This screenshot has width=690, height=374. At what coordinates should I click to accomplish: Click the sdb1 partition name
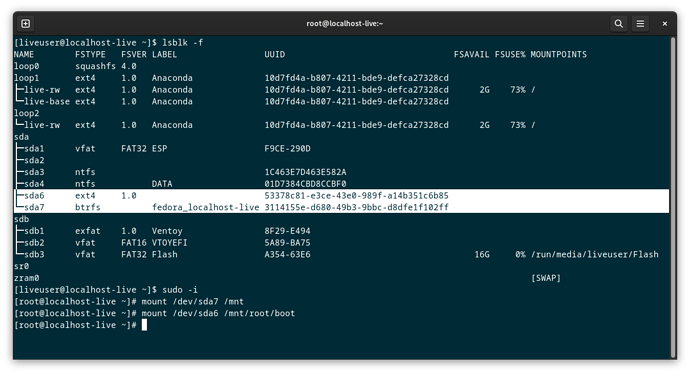34,231
